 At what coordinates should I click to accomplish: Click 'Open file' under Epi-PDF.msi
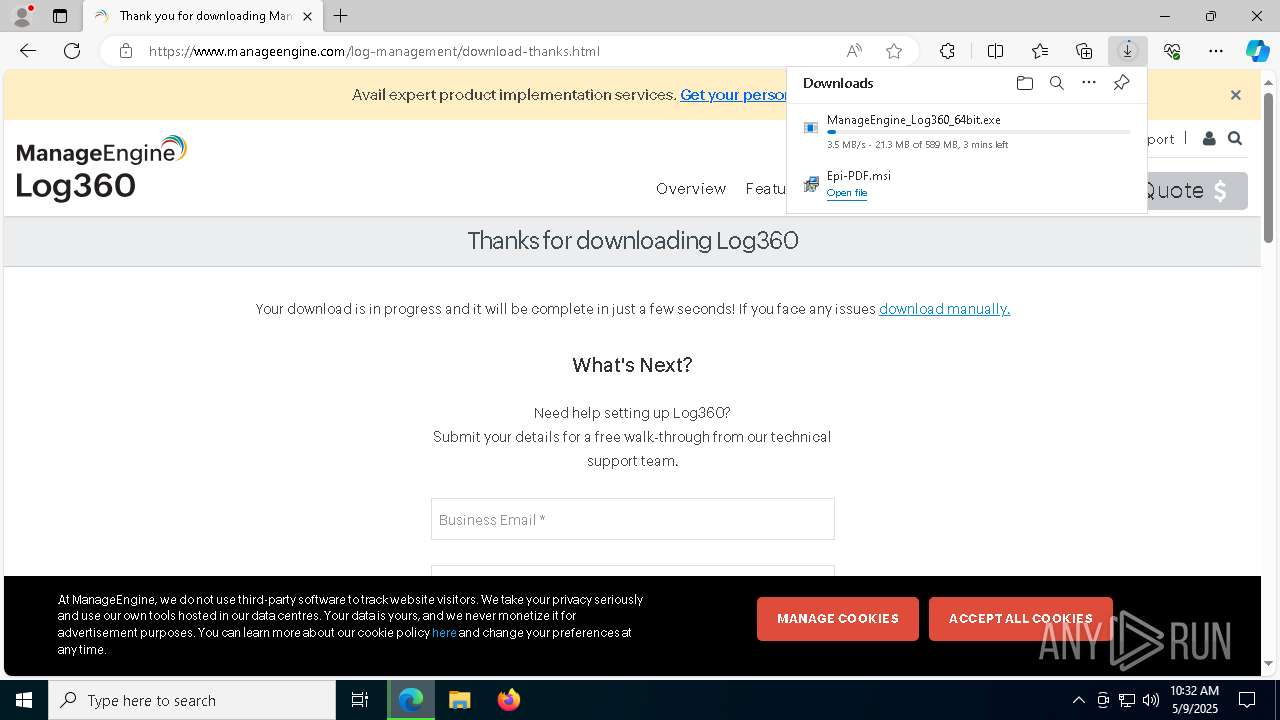coord(847,193)
